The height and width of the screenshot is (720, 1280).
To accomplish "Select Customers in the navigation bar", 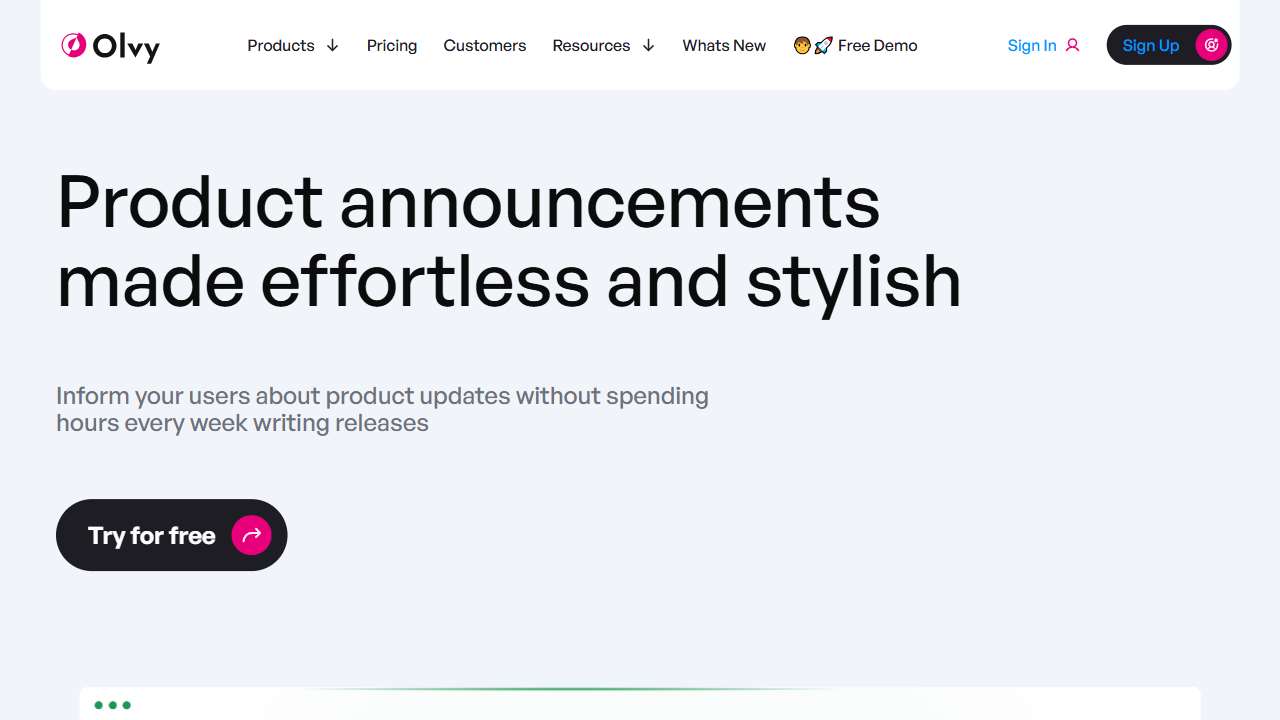I will 485,45.
